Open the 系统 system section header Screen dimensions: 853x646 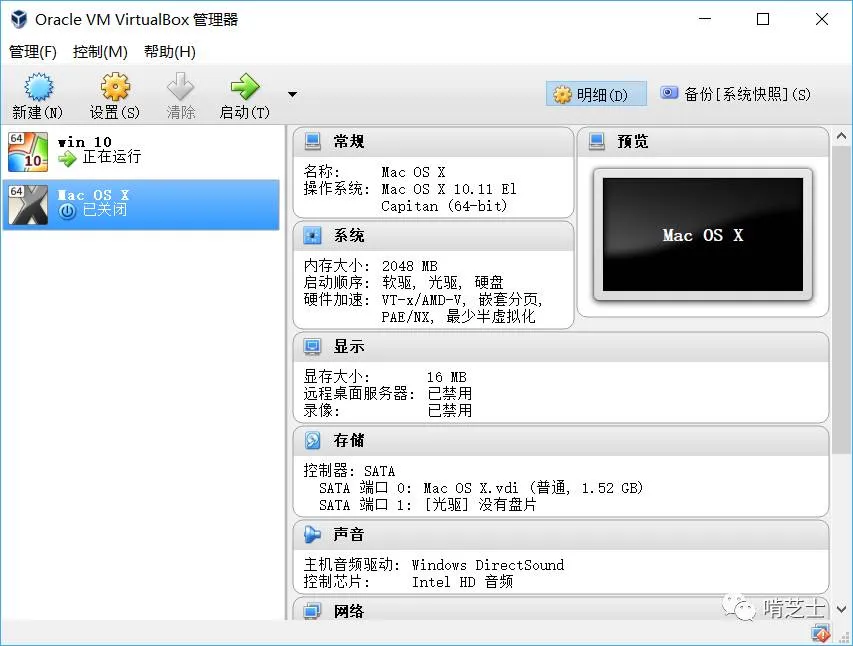click(x=433, y=236)
